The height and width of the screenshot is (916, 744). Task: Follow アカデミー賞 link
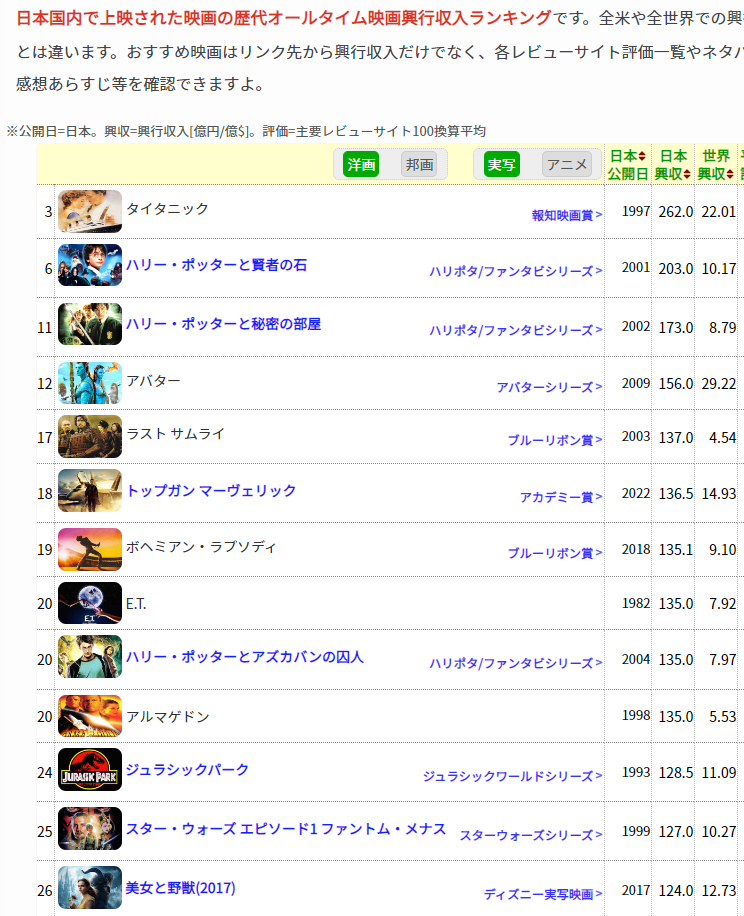click(561, 497)
